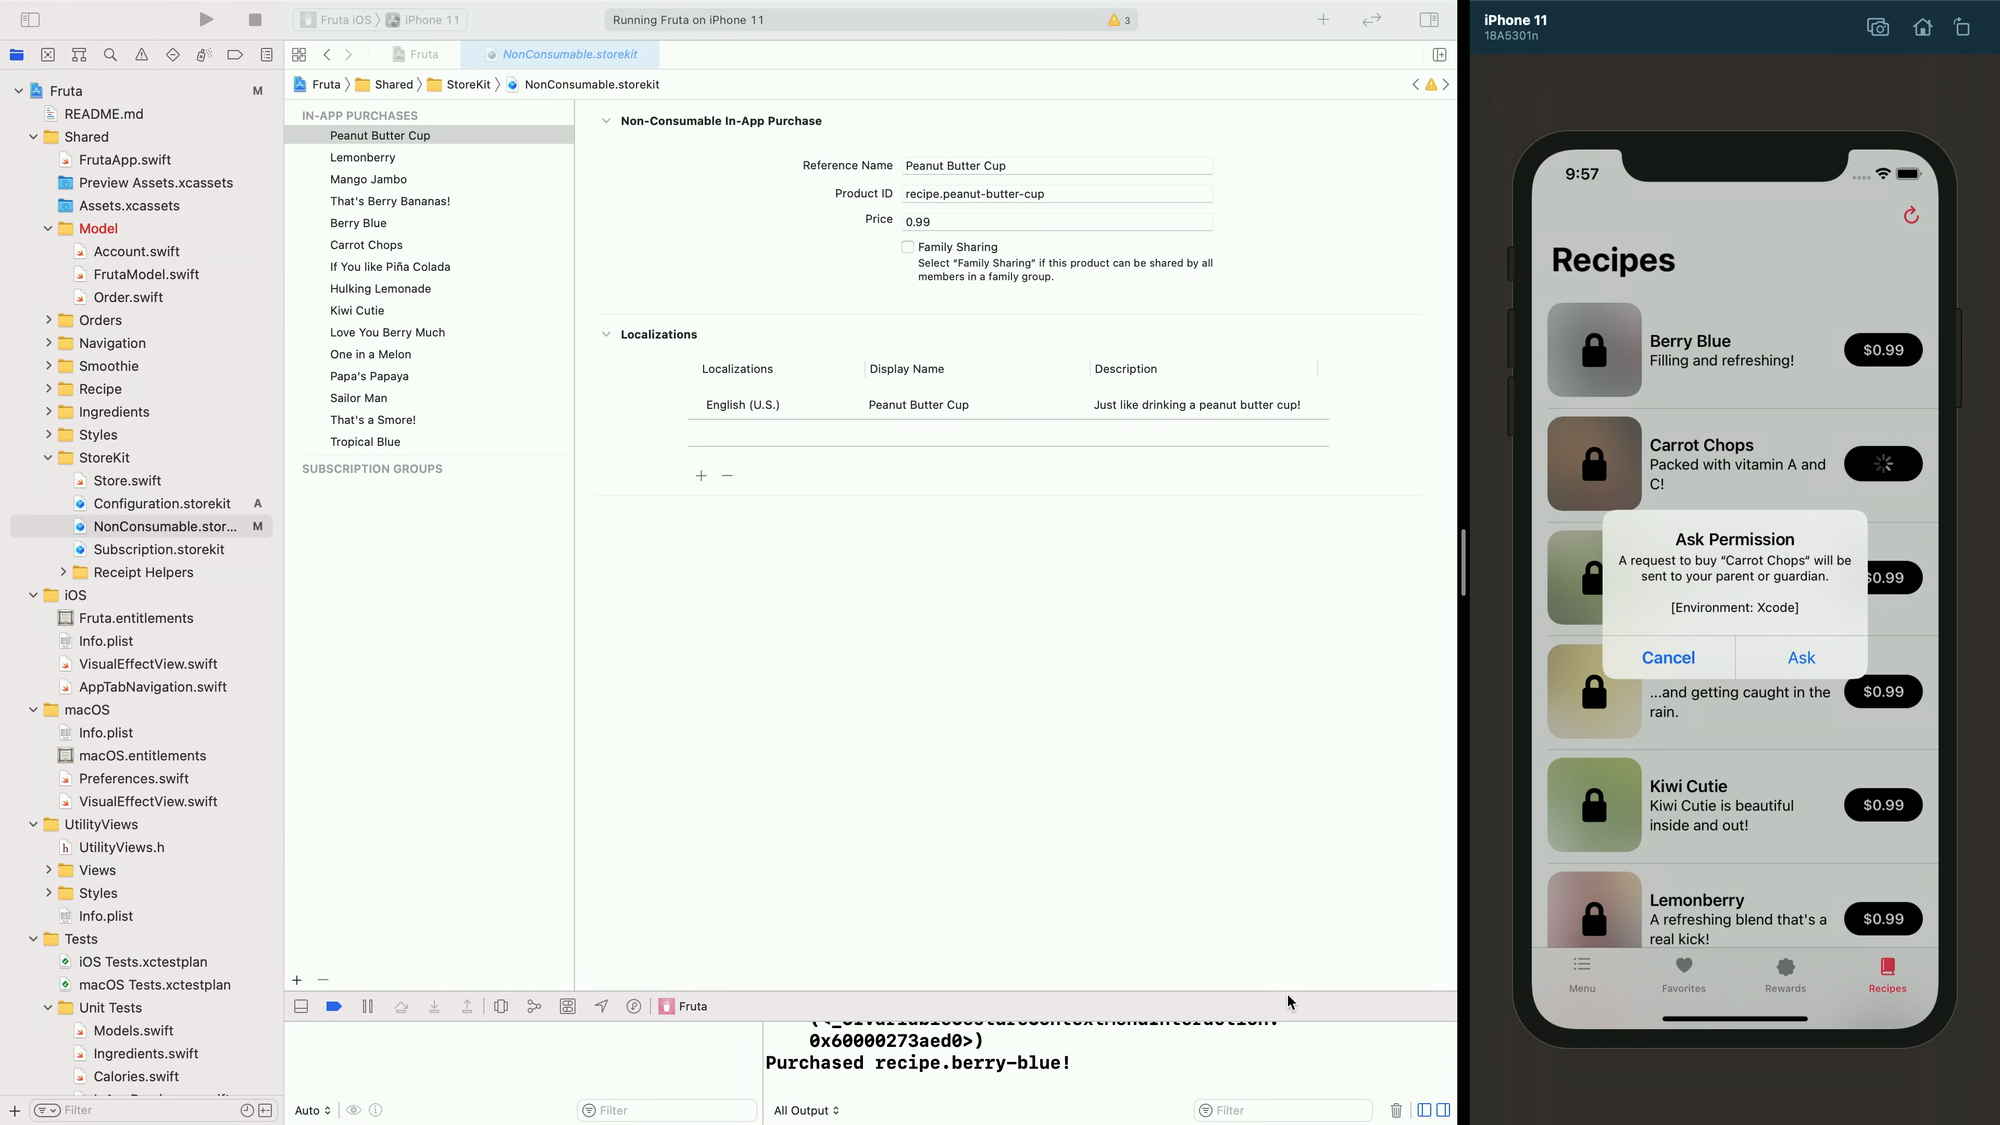Click the Price input field
This screenshot has width=2000, height=1125.
tap(1056, 222)
